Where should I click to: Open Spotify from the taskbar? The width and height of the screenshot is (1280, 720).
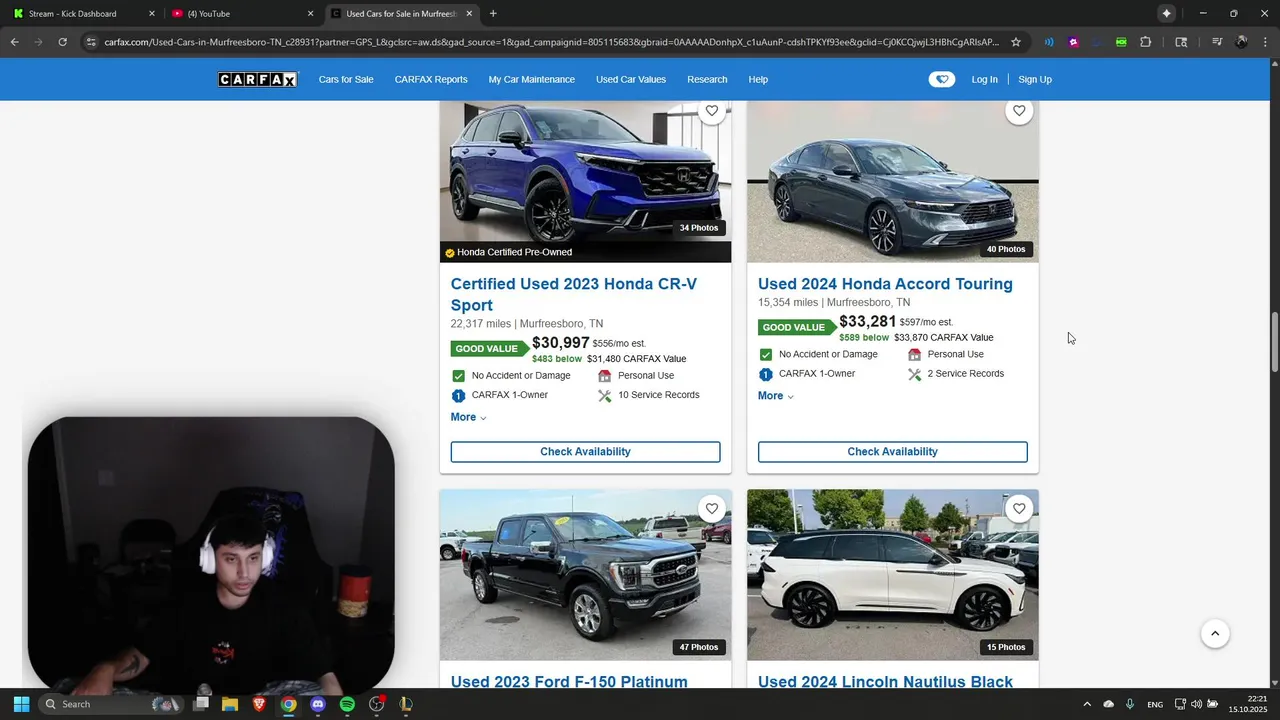tap(347, 704)
